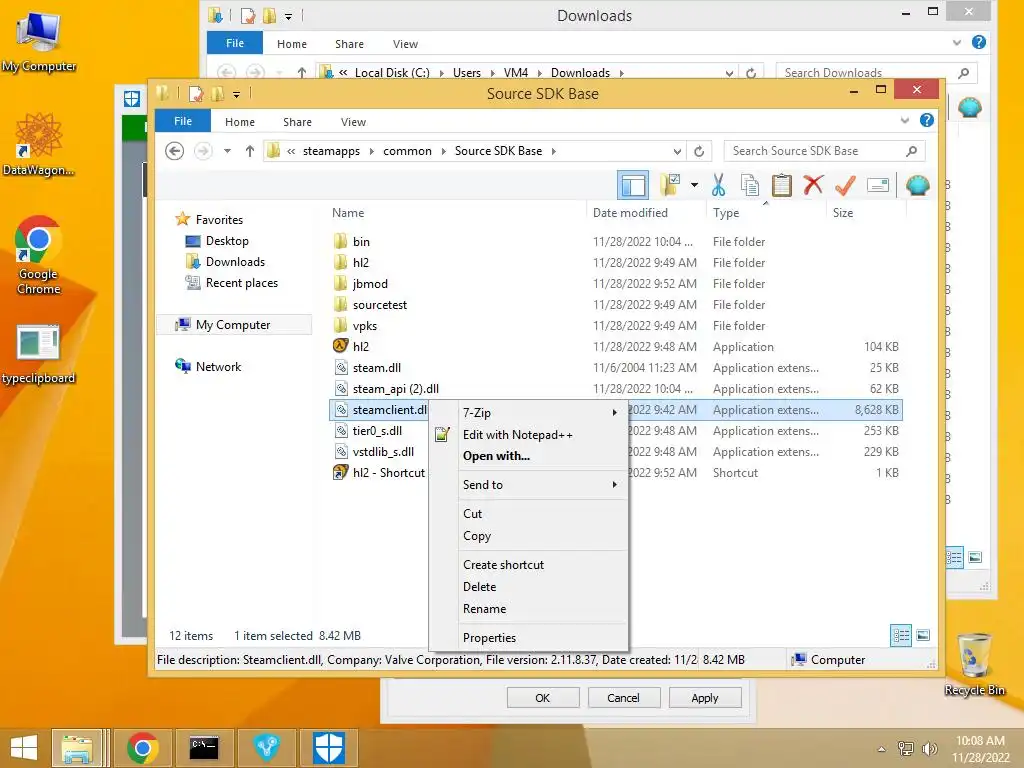The width and height of the screenshot is (1024, 768).
Task: Expand the folder options dropdown arrow
Action: point(694,185)
